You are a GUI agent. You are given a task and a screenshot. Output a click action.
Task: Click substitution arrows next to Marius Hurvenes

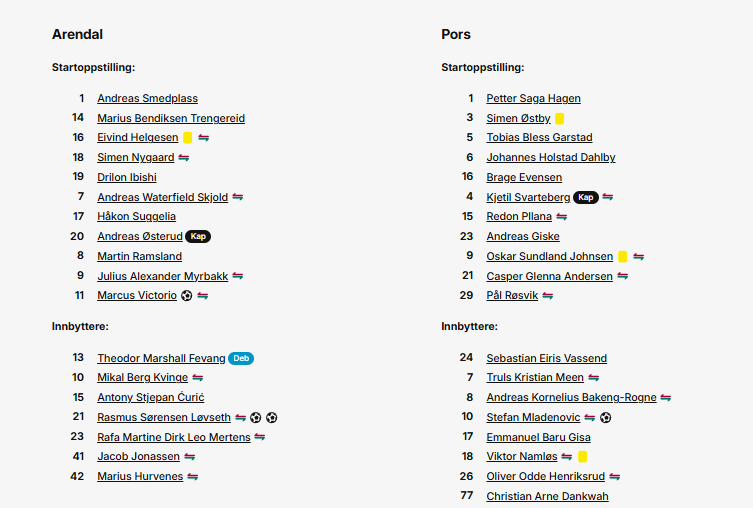click(x=193, y=477)
